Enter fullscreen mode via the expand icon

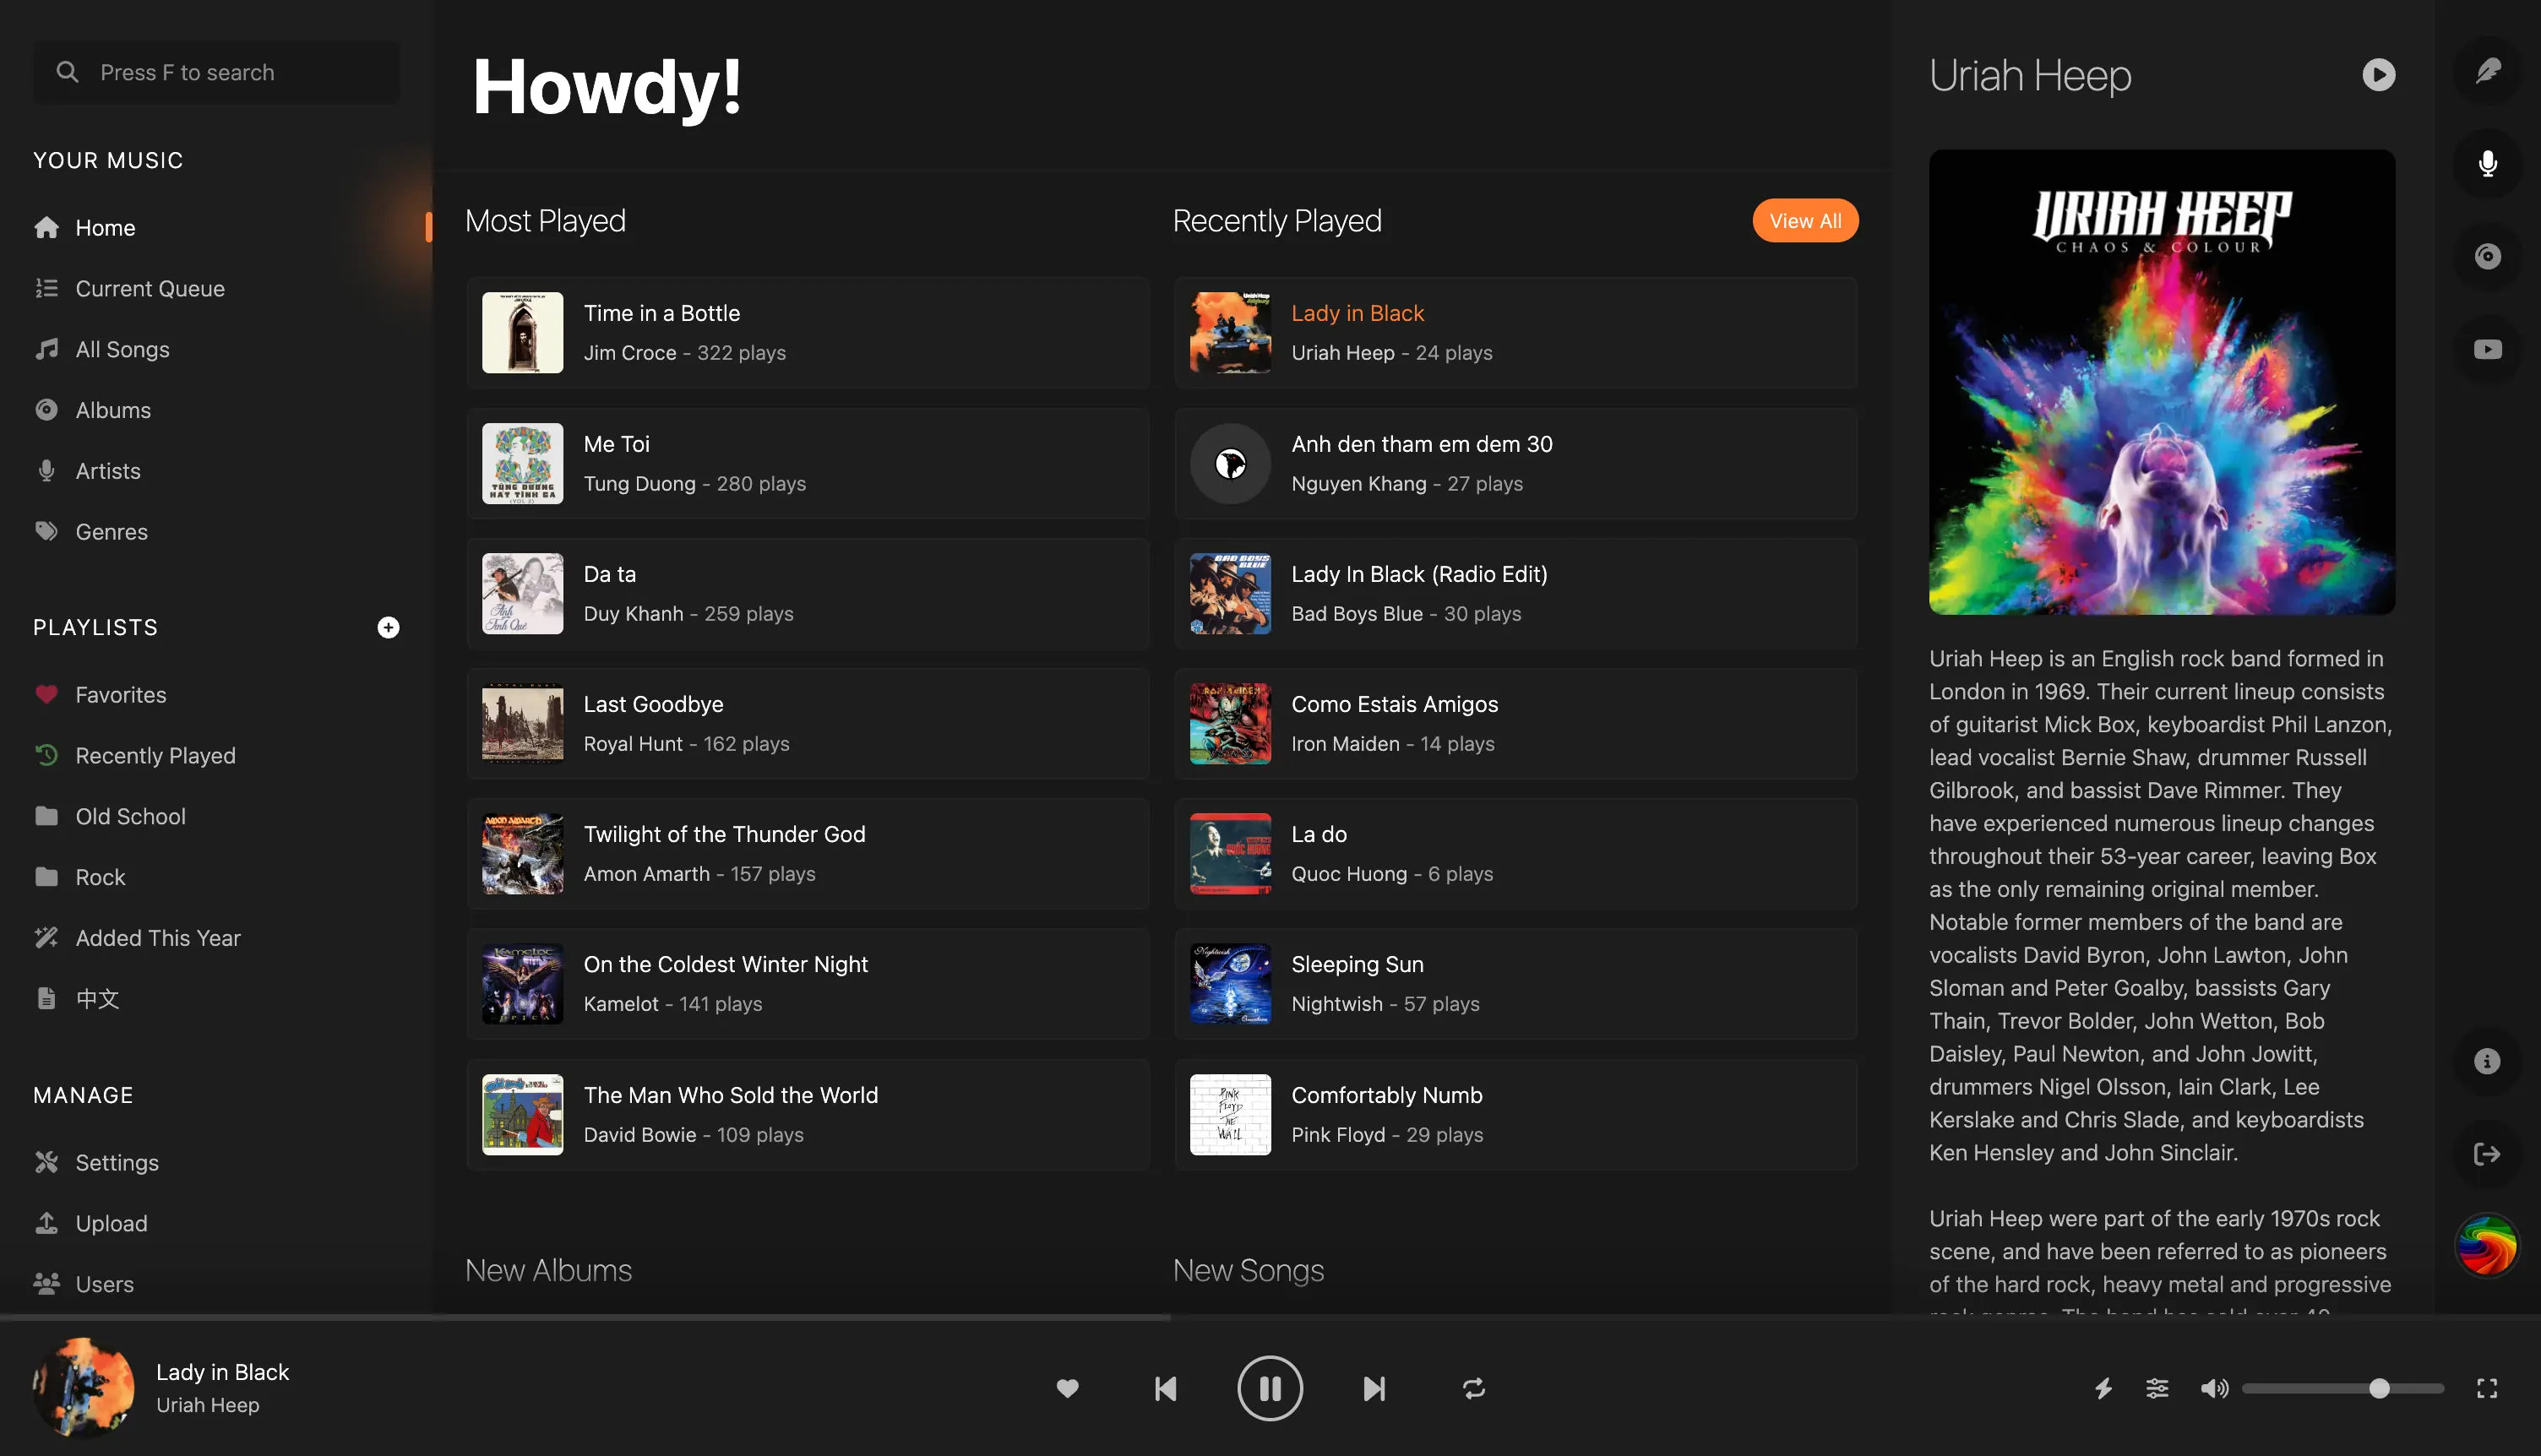2487,1388
